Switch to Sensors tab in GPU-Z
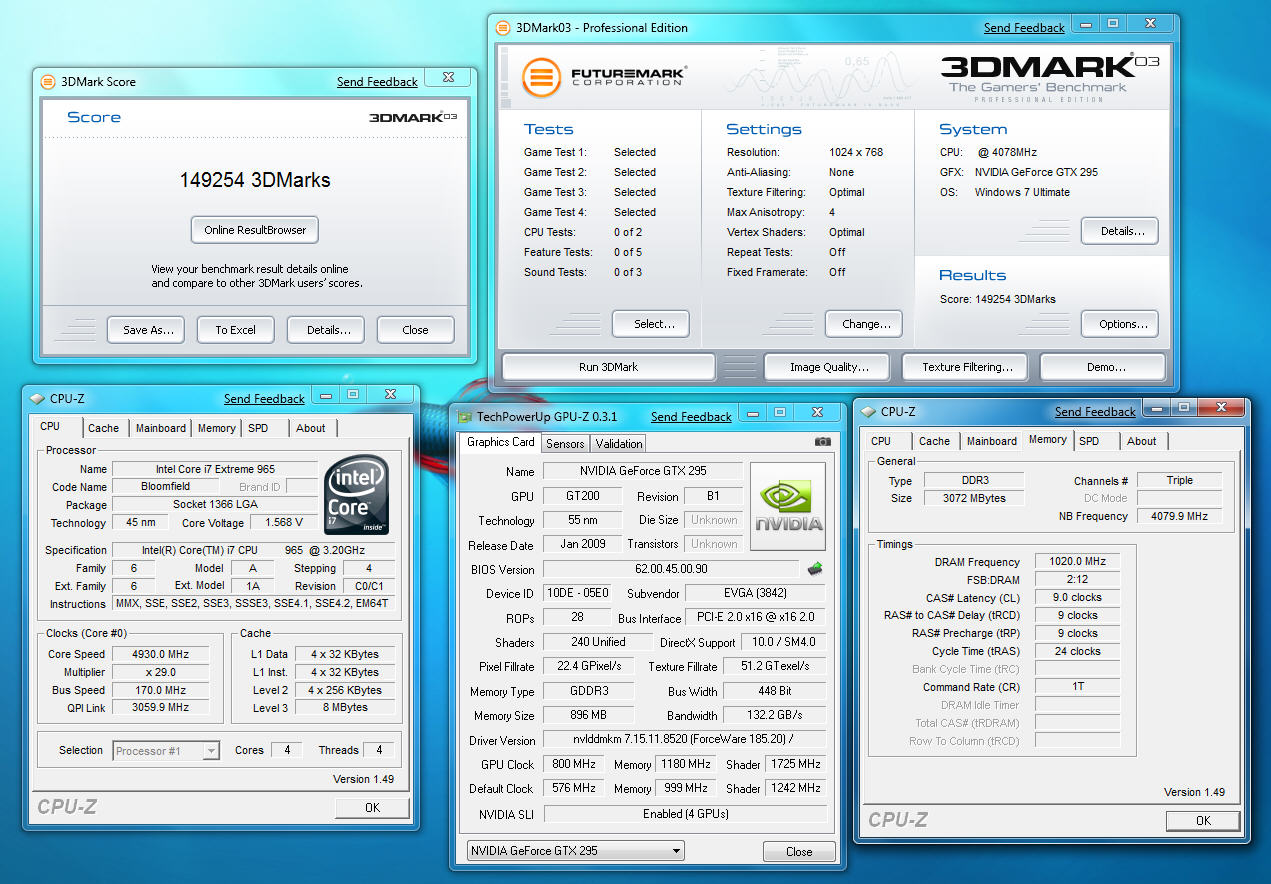Screen dimensions: 1271x884 pyautogui.click(x=565, y=444)
